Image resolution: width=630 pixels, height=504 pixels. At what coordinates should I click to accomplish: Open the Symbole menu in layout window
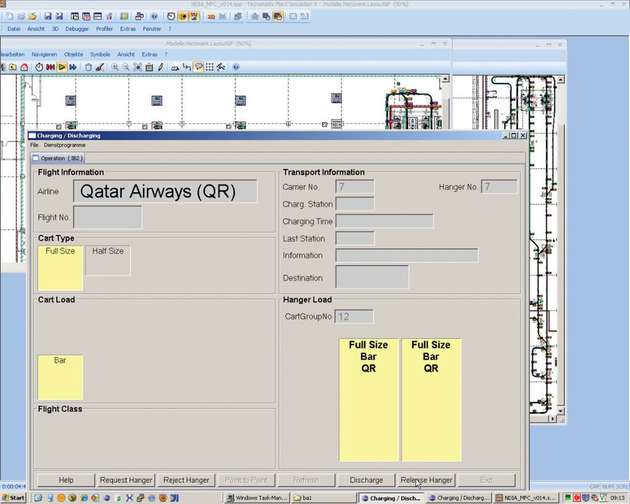pyautogui.click(x=100, y=54)
